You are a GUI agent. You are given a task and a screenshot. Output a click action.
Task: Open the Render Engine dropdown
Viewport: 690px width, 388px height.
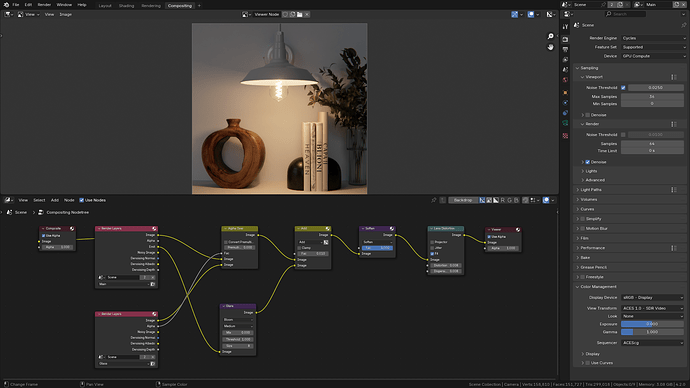coord(653,38)
